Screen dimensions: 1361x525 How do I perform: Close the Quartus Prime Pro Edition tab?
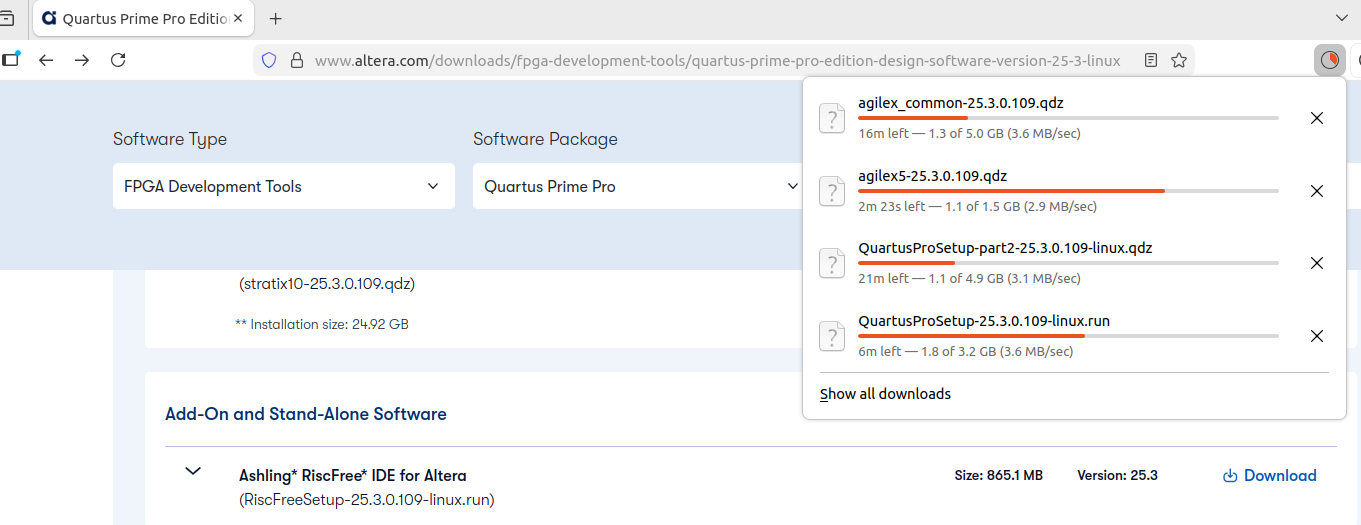tap(238, 18)
